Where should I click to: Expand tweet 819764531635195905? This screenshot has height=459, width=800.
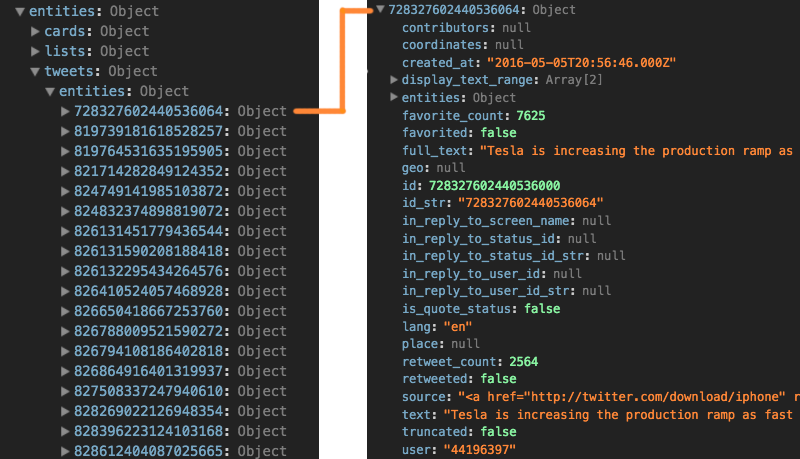[65, 151]
